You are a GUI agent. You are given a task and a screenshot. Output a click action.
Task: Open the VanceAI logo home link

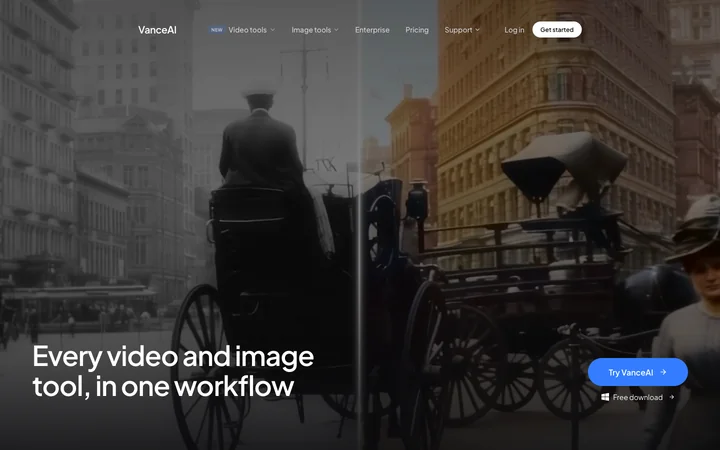click(157, 30)
